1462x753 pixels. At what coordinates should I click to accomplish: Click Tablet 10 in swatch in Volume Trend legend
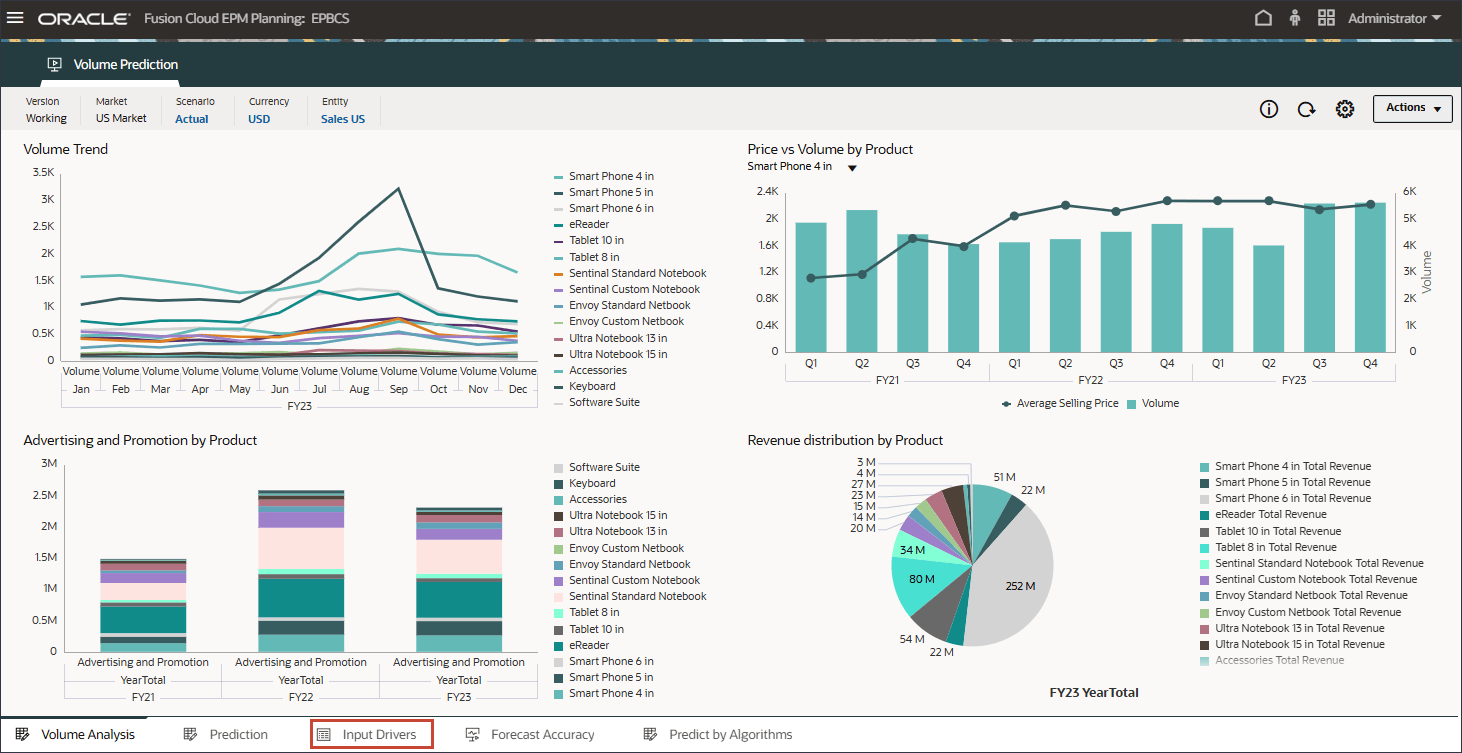[559, 241]
